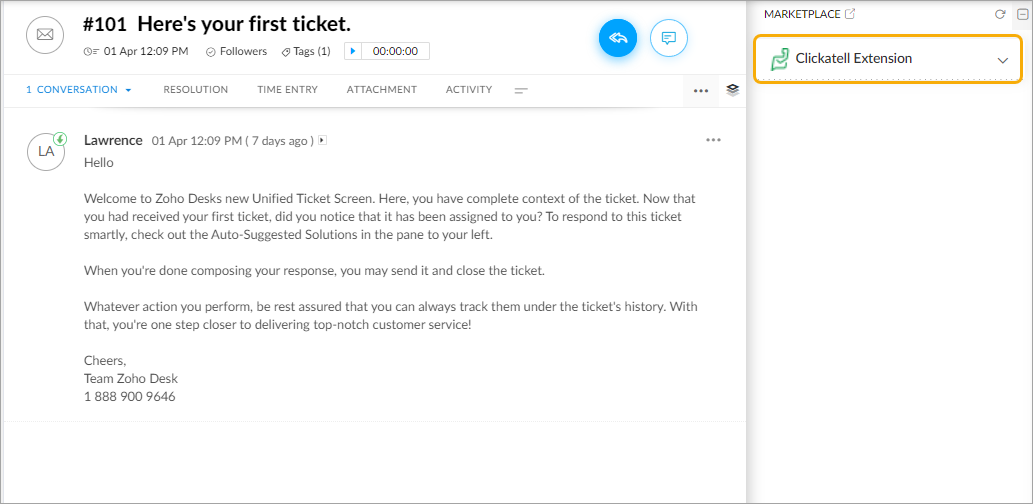Click the LA avatar of Lawrence
The width and height of the screenshot is (1033, 504).
coord(45,152)
